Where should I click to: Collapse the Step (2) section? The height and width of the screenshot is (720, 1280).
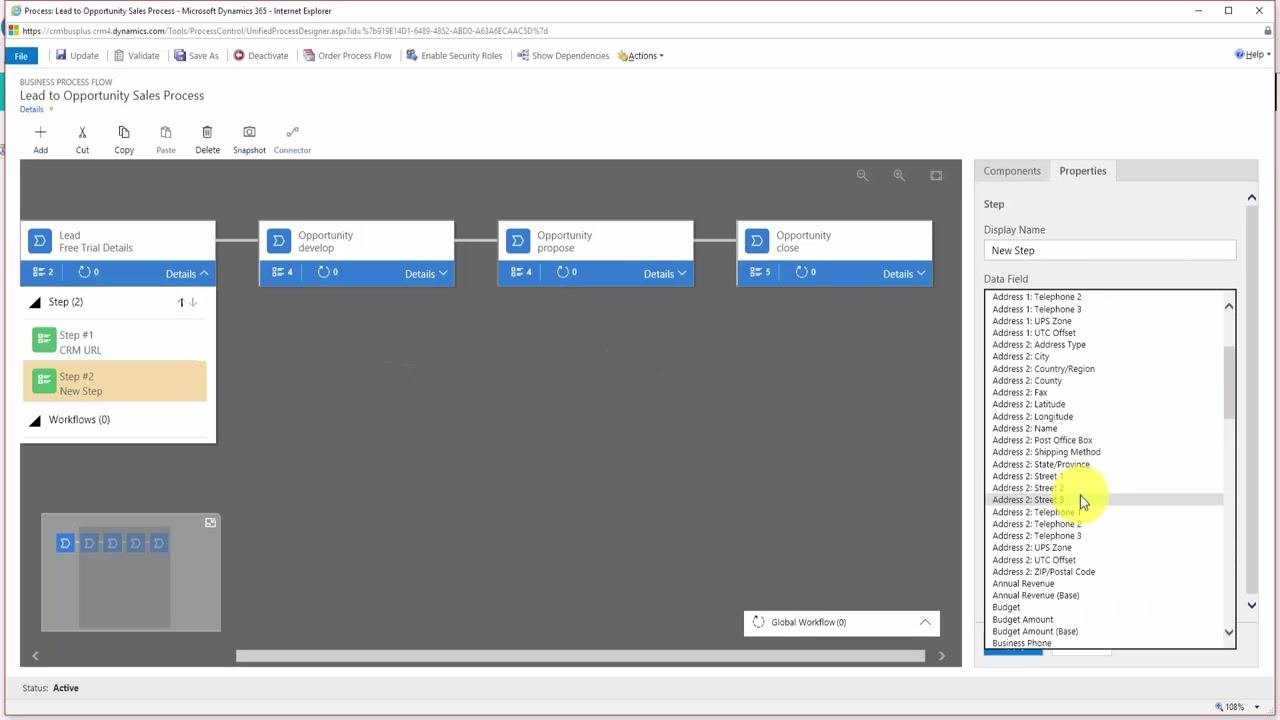[x=35, y=302]
